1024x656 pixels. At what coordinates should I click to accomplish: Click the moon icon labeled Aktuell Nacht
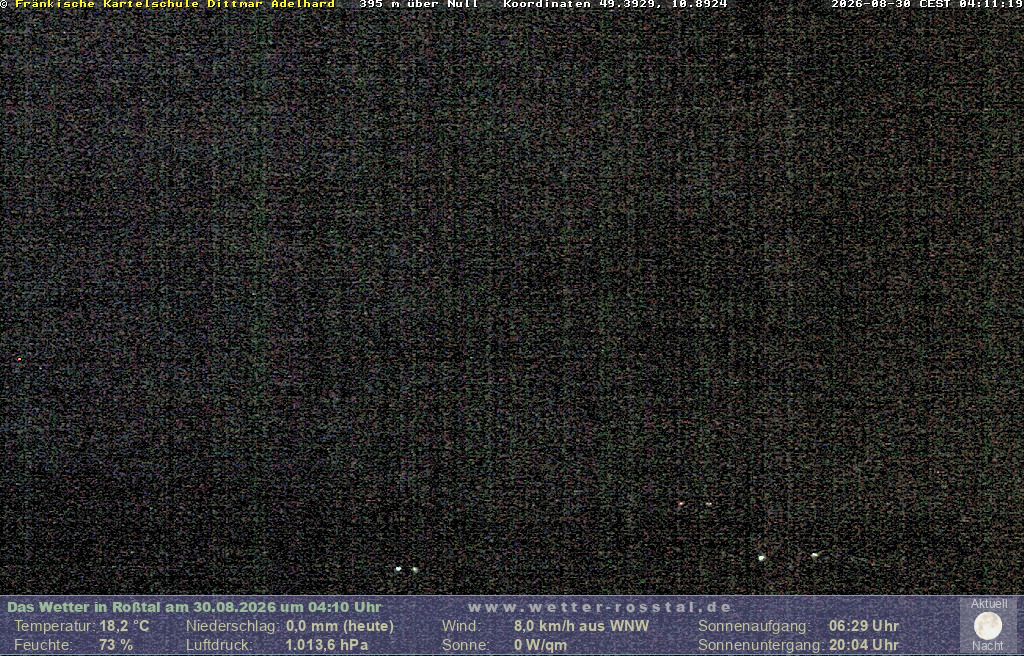[x=987, y=626]
